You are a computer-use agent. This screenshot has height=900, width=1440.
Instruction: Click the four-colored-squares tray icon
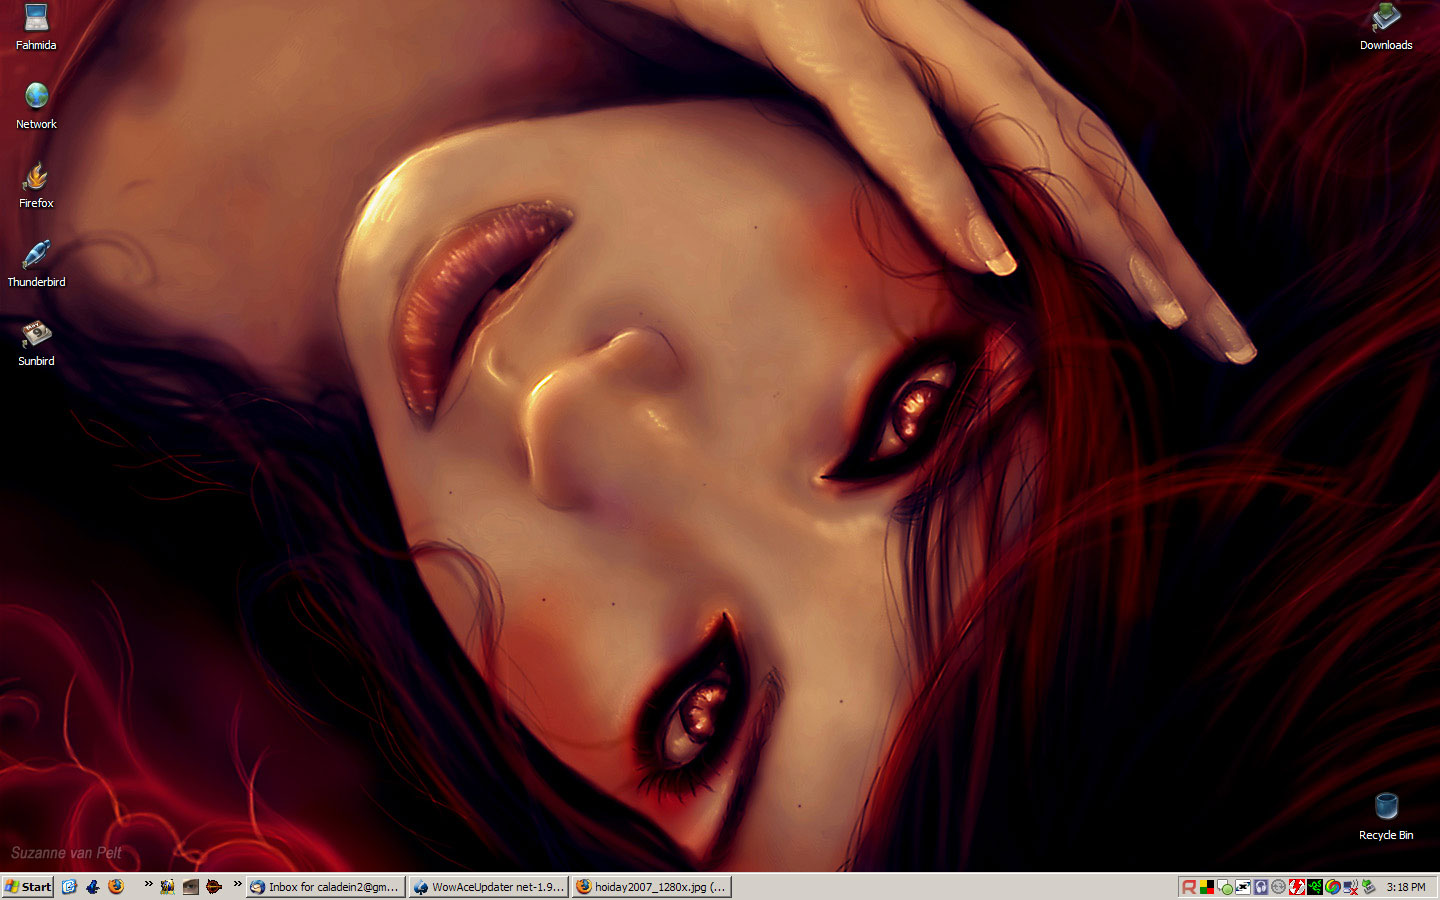pyautogui.click(x=1207, y=887)
